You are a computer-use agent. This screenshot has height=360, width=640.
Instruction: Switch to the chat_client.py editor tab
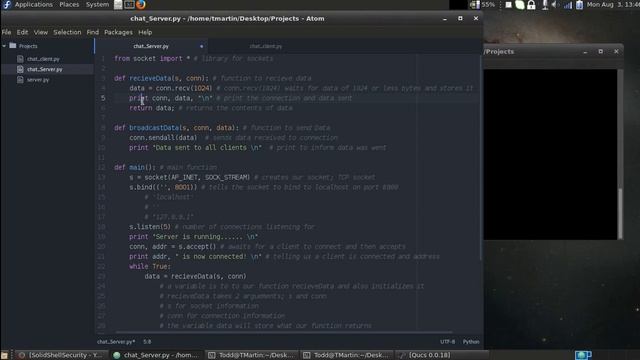click(x=266, y=46)
